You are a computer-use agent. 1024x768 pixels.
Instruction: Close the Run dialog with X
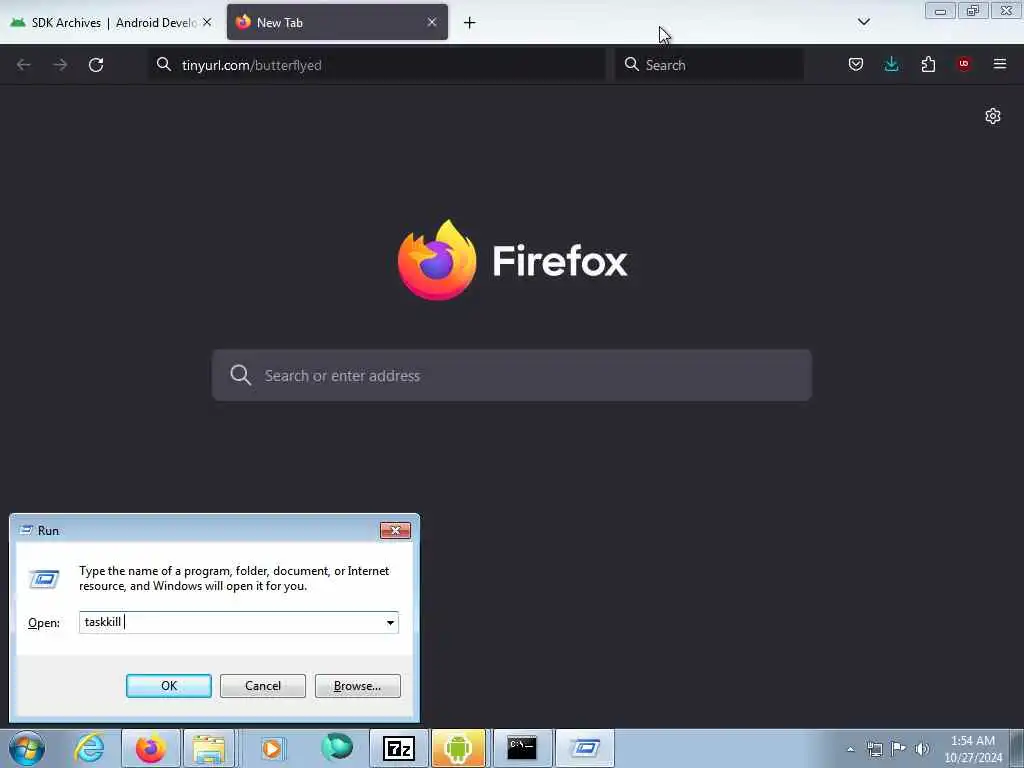coord(395,530)
